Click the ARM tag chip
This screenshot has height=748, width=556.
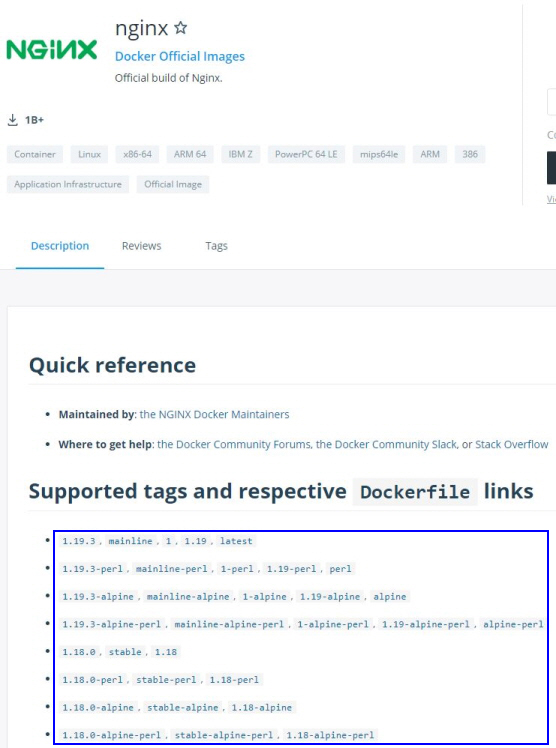point(430,154)
